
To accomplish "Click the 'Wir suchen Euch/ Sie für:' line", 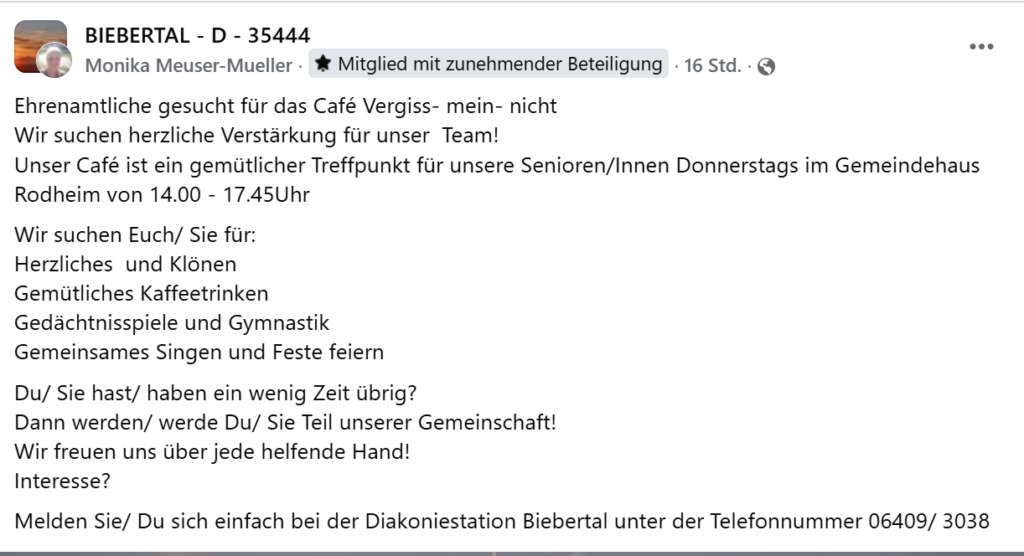I will [x=135, y=236].
